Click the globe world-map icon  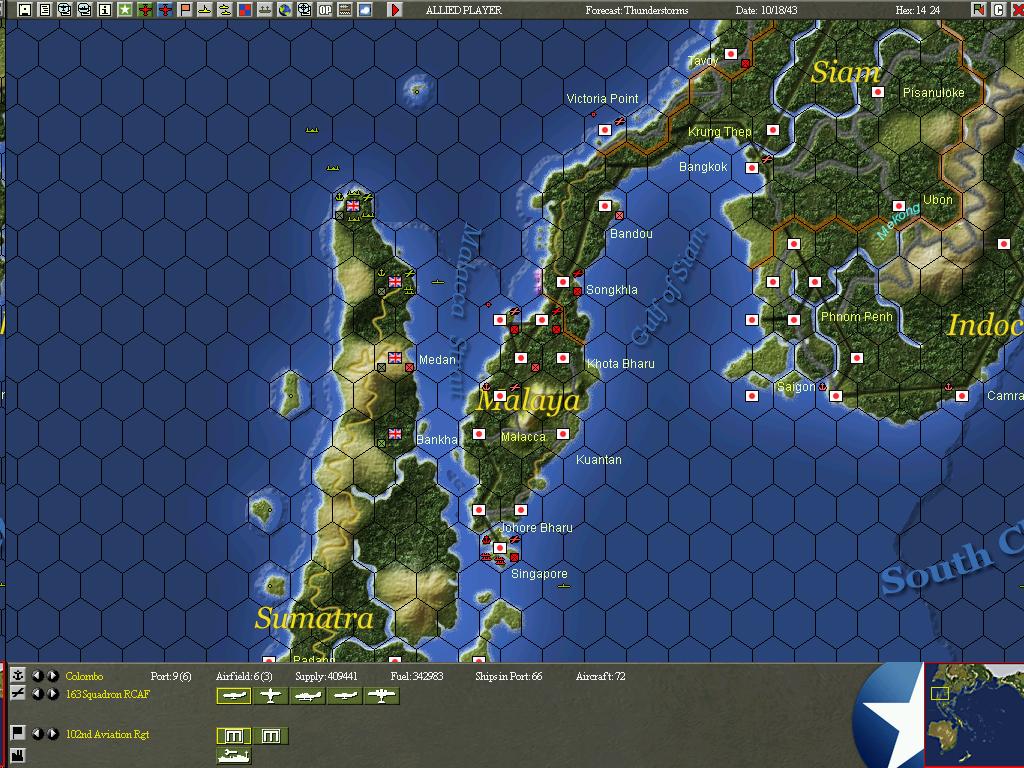[x=284, y=11]
